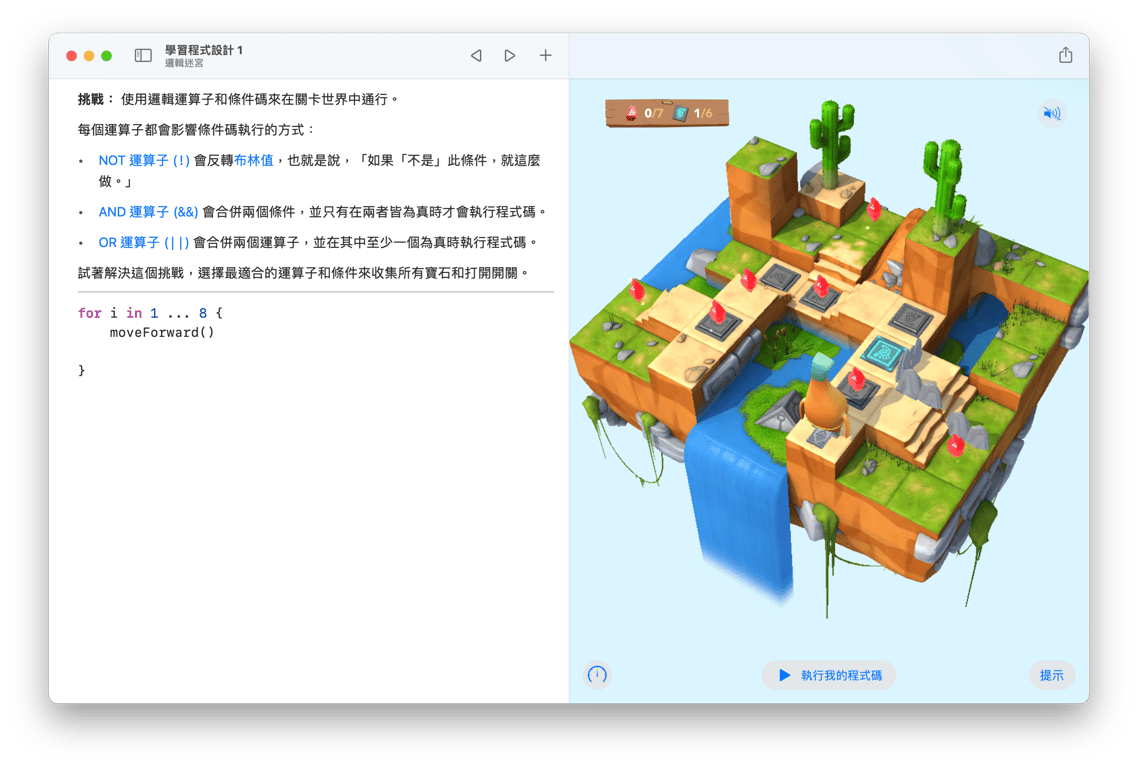The image size is (1138, 768).
Task: Click the 'for i in 1 ... 8 {' line
Action: pyautogui.click(x=150, y=313)
